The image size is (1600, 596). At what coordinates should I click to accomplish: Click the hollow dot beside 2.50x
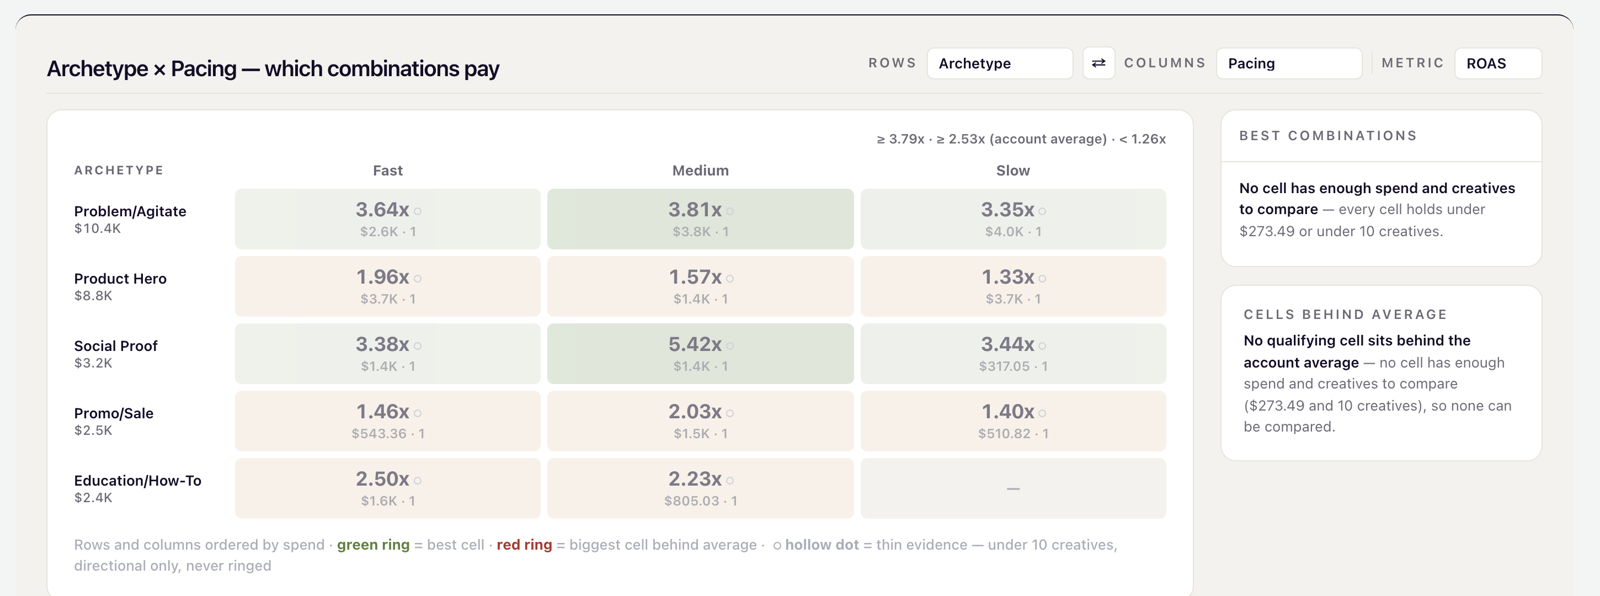point(418,481)
